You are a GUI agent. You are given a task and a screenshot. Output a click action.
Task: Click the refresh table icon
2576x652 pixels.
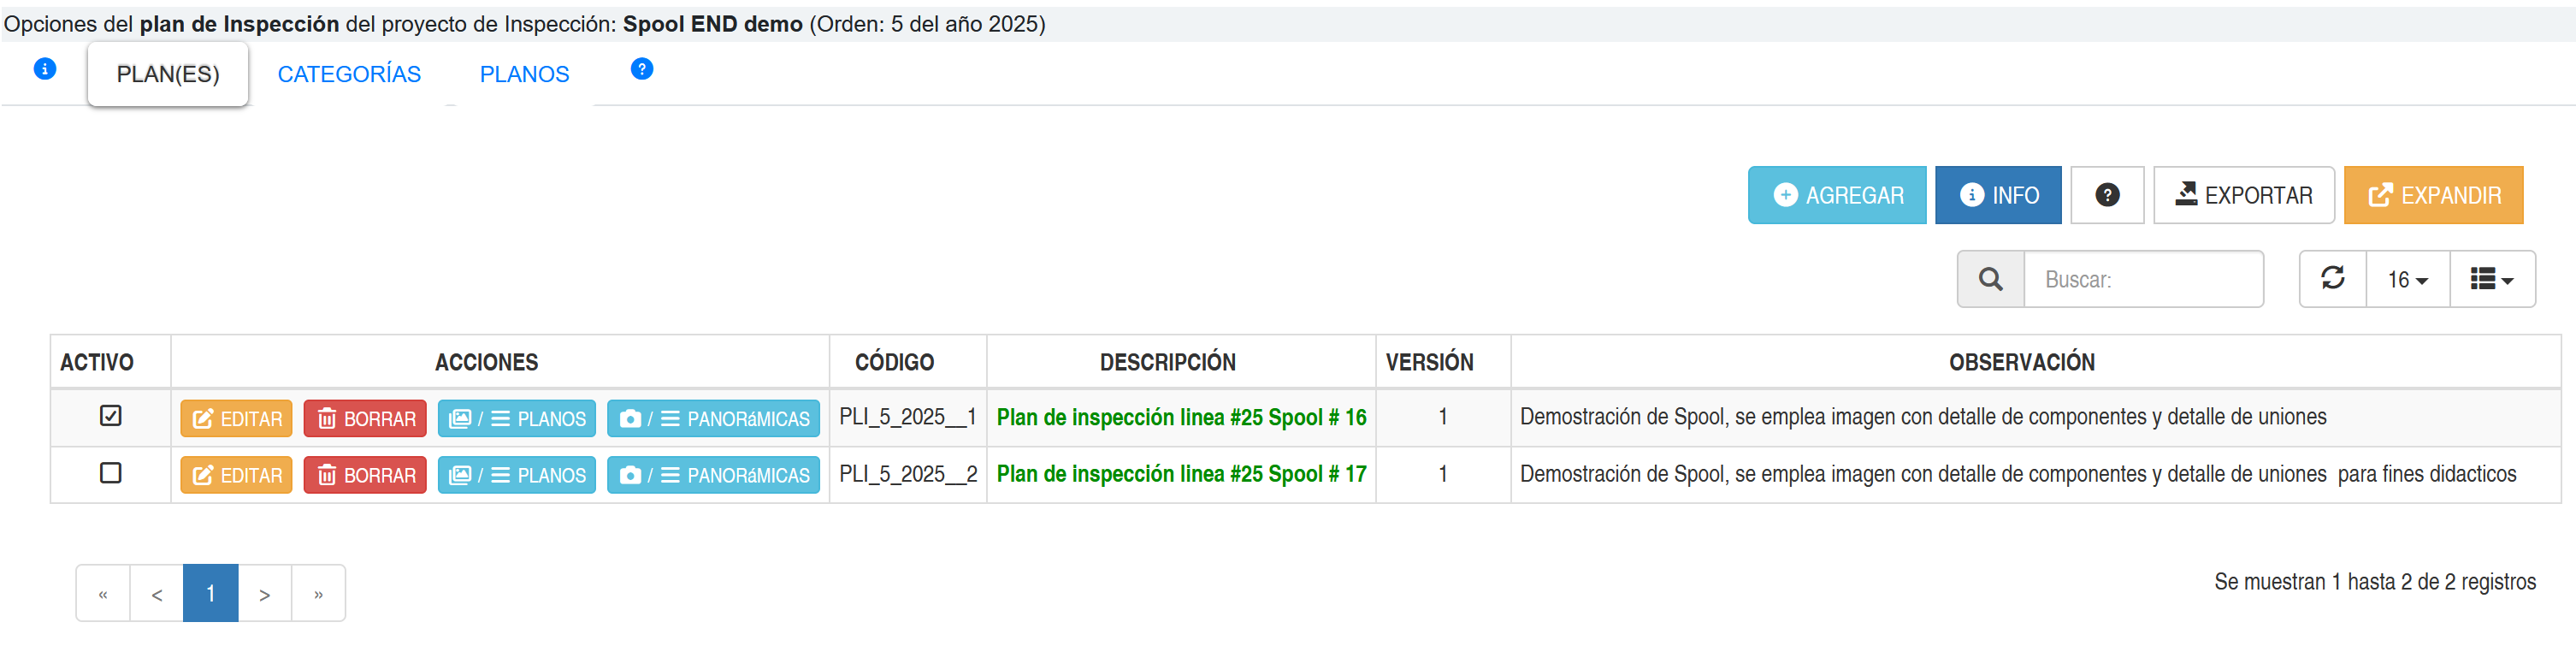click(2333, 279)
